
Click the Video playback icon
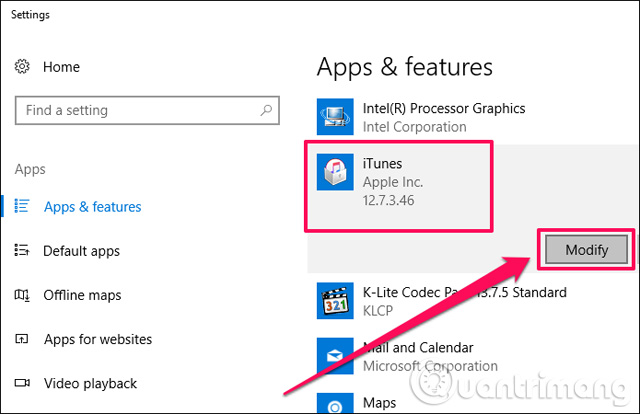point(23,383)
